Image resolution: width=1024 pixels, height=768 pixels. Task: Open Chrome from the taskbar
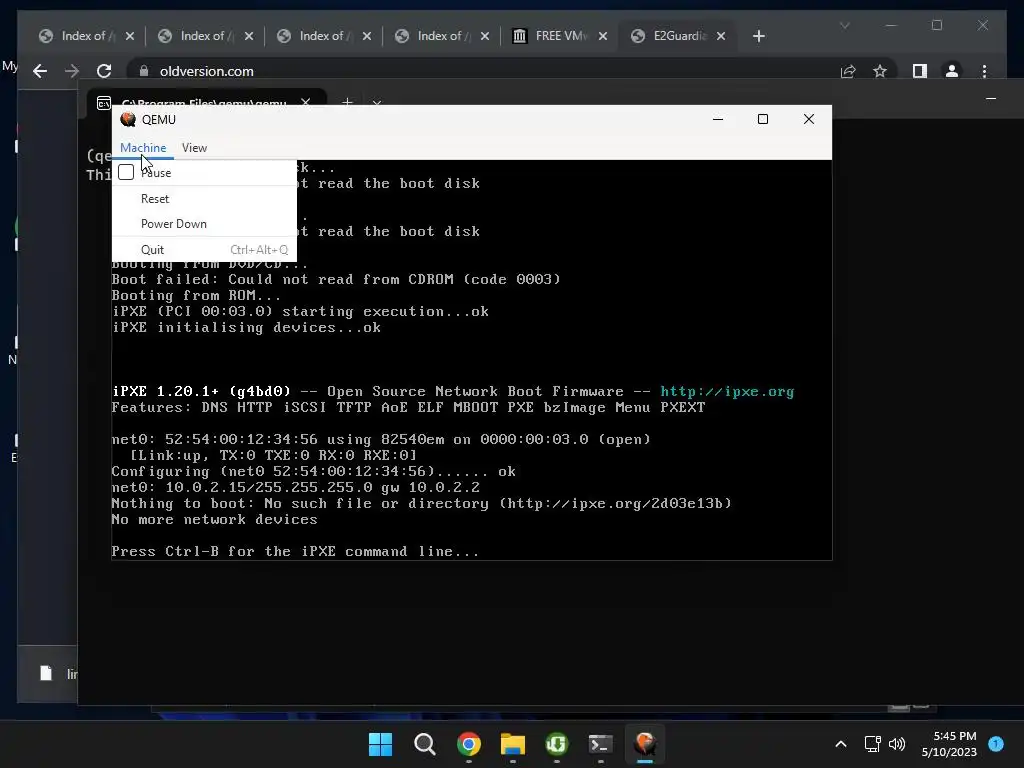pos(469,744)
